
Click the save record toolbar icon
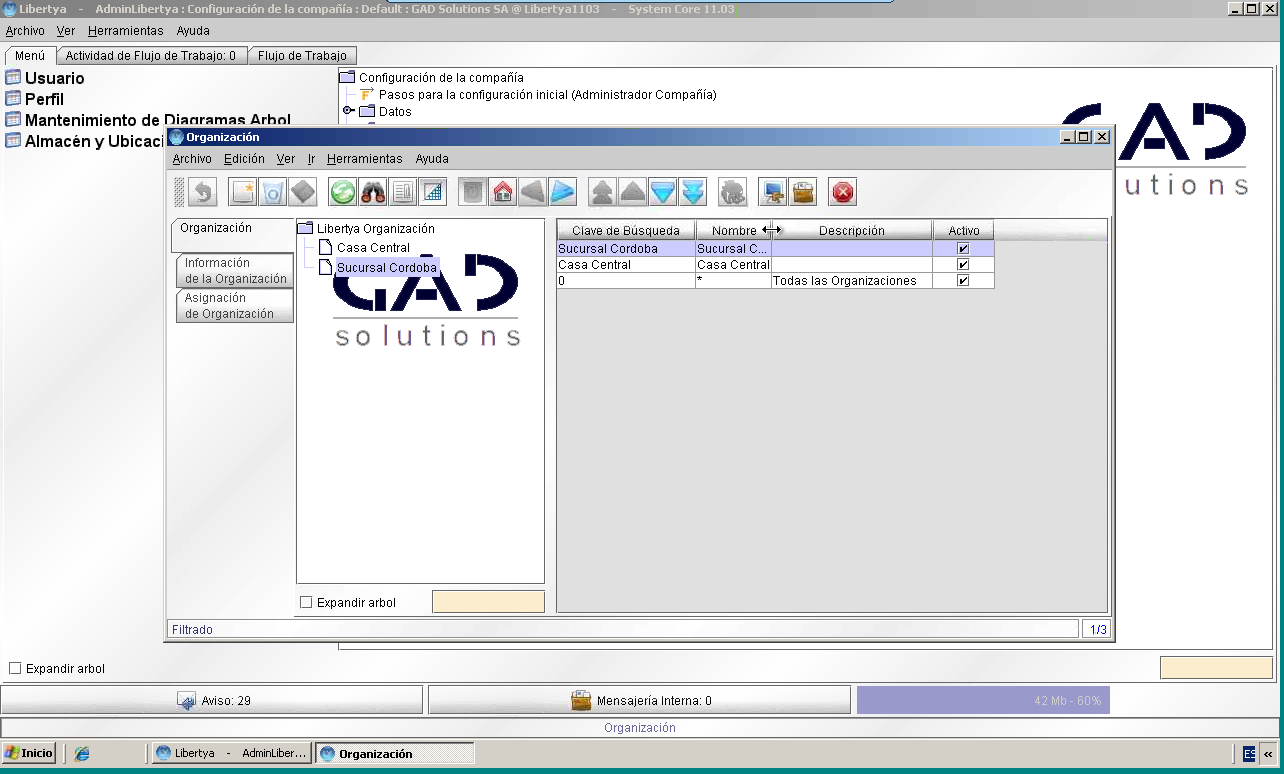pos(303,192)
